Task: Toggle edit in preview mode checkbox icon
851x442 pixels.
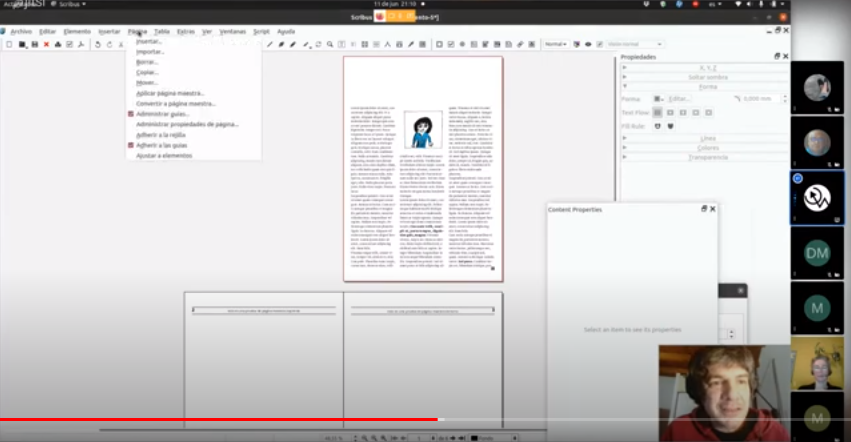Action: coord(600,45)
